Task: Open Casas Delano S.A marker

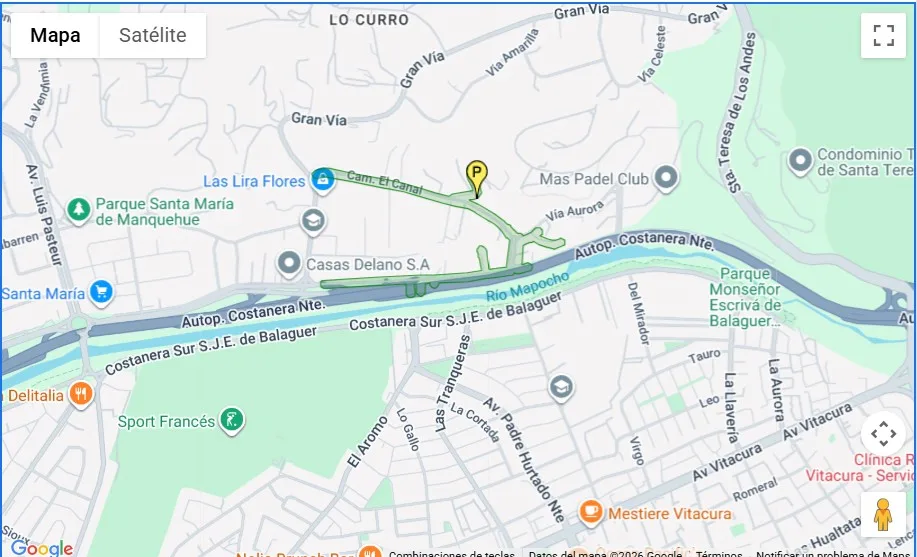Action: tap(289, 264)
